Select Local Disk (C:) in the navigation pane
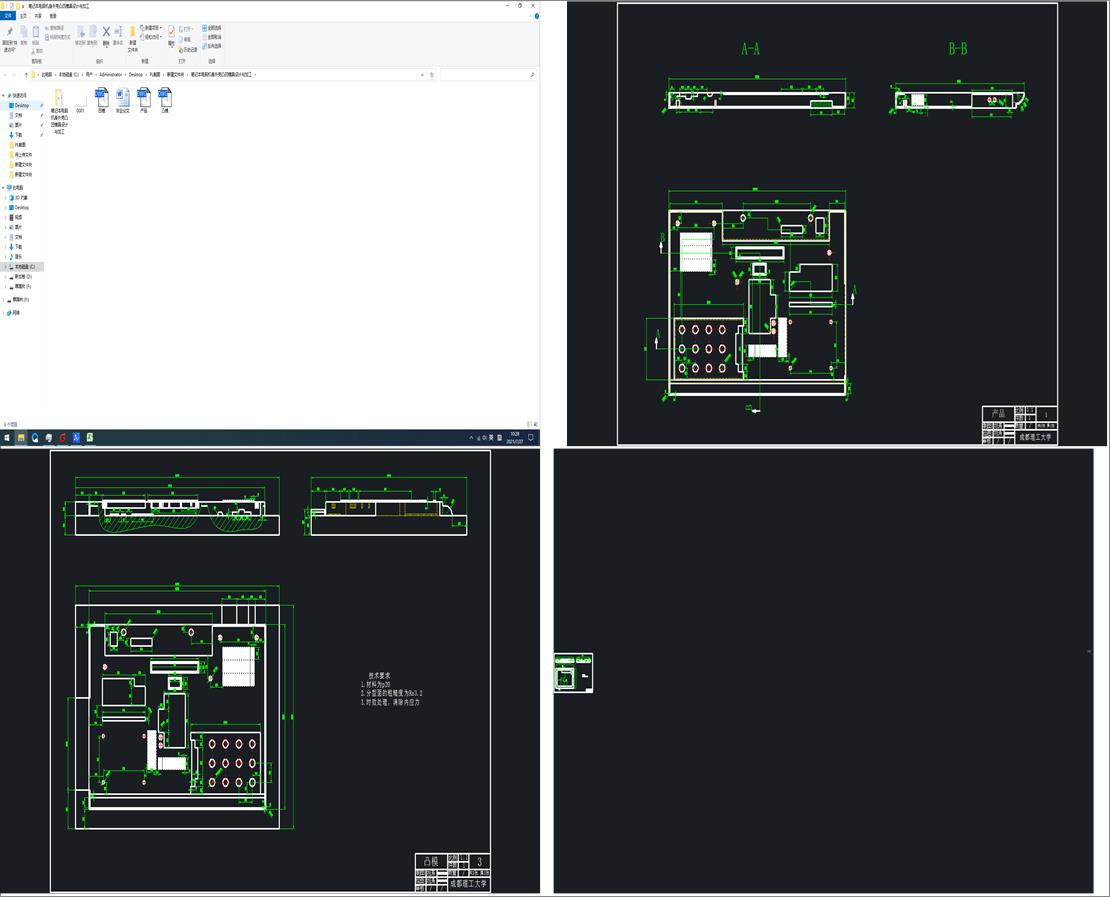 click(23, 267)
